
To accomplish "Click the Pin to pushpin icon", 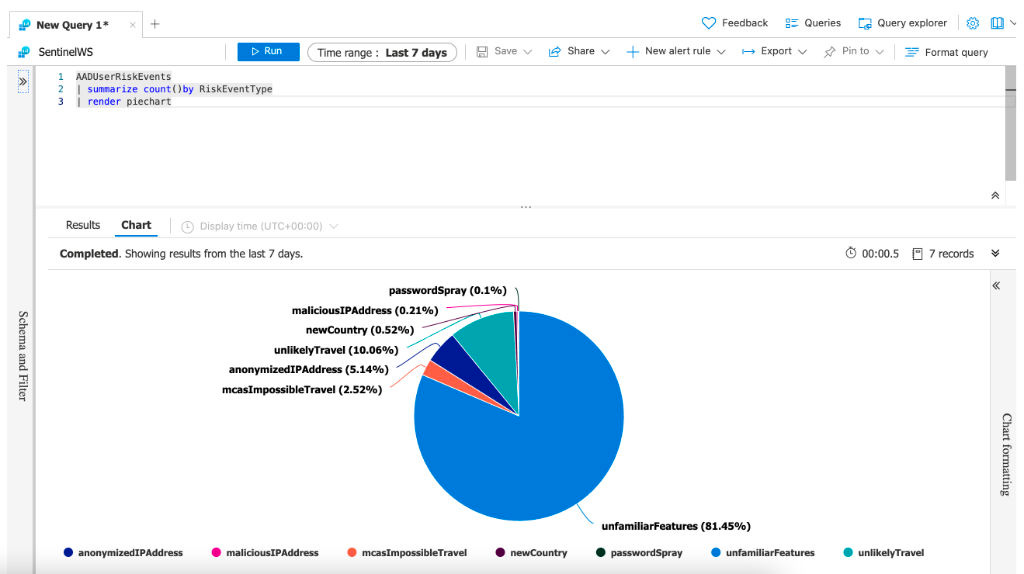I will 829,52.
